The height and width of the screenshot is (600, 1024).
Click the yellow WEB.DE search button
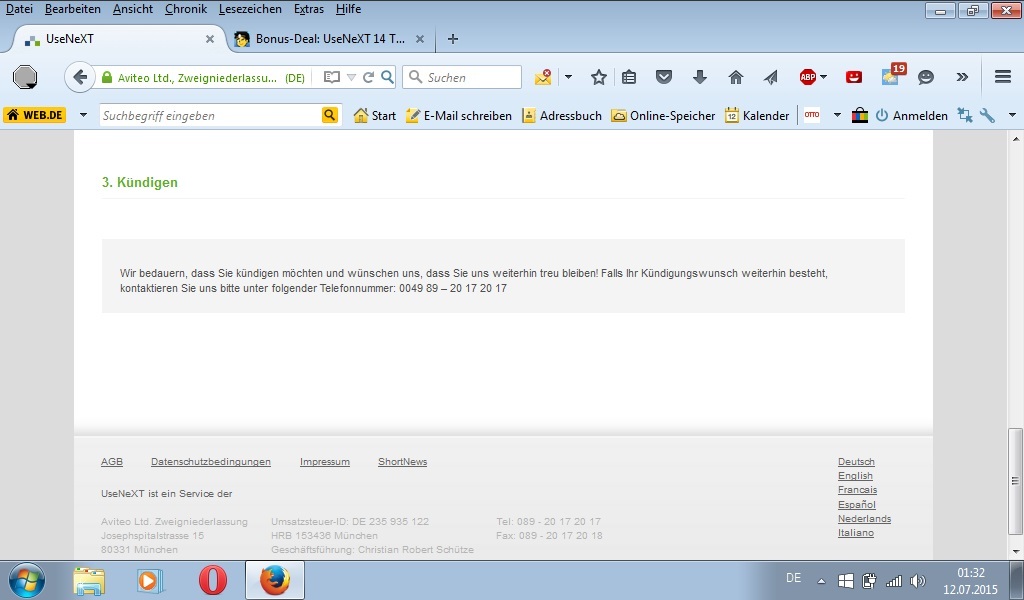[x=330, y=115]
